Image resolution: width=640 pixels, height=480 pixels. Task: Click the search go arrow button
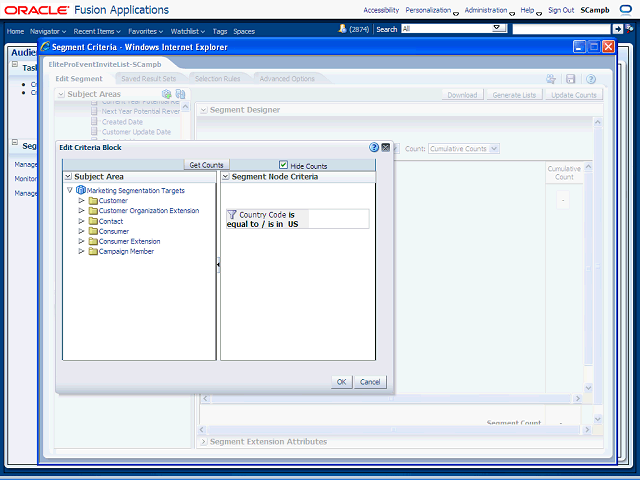click(618, 29)
